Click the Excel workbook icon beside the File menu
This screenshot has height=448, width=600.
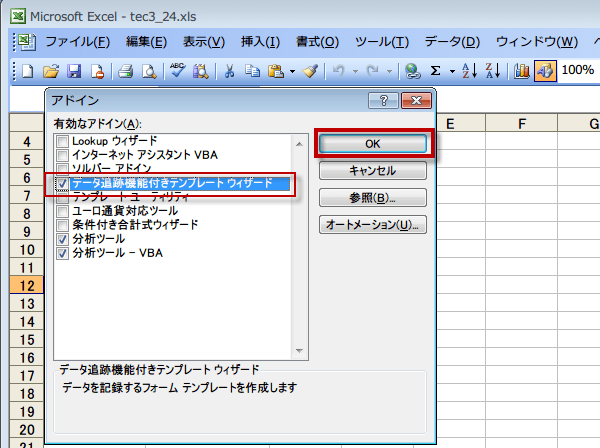[26, 42]
